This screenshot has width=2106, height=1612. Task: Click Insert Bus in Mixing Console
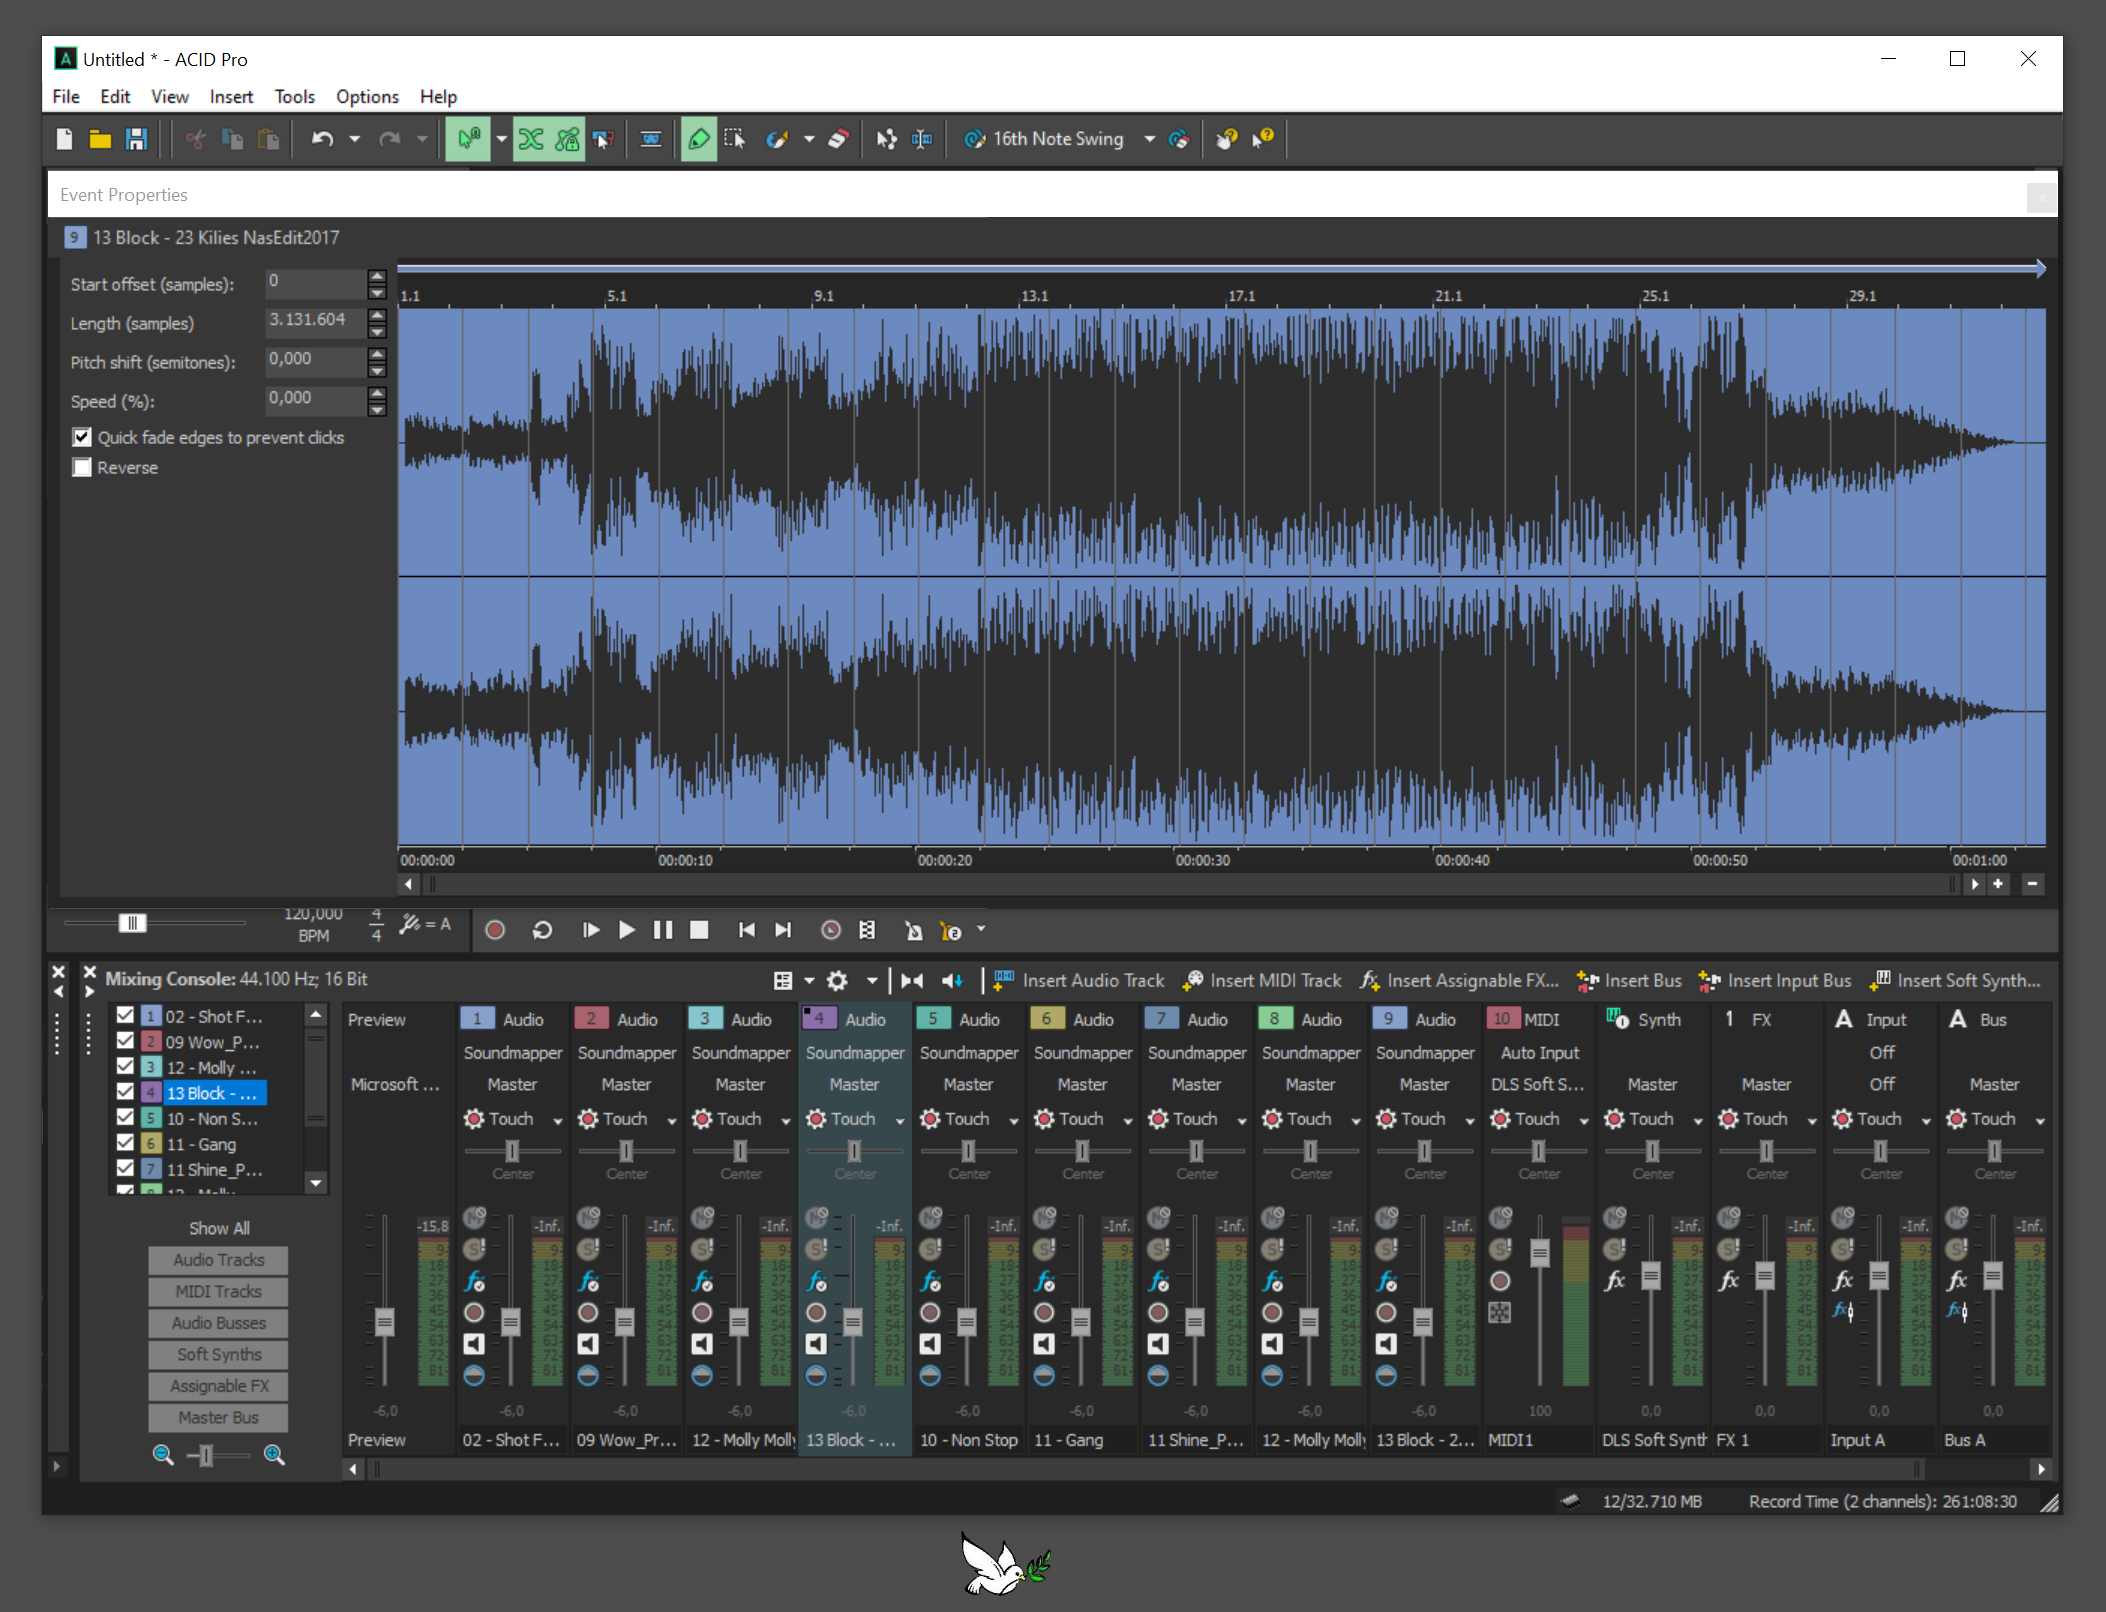click(x=1629, y=981)
